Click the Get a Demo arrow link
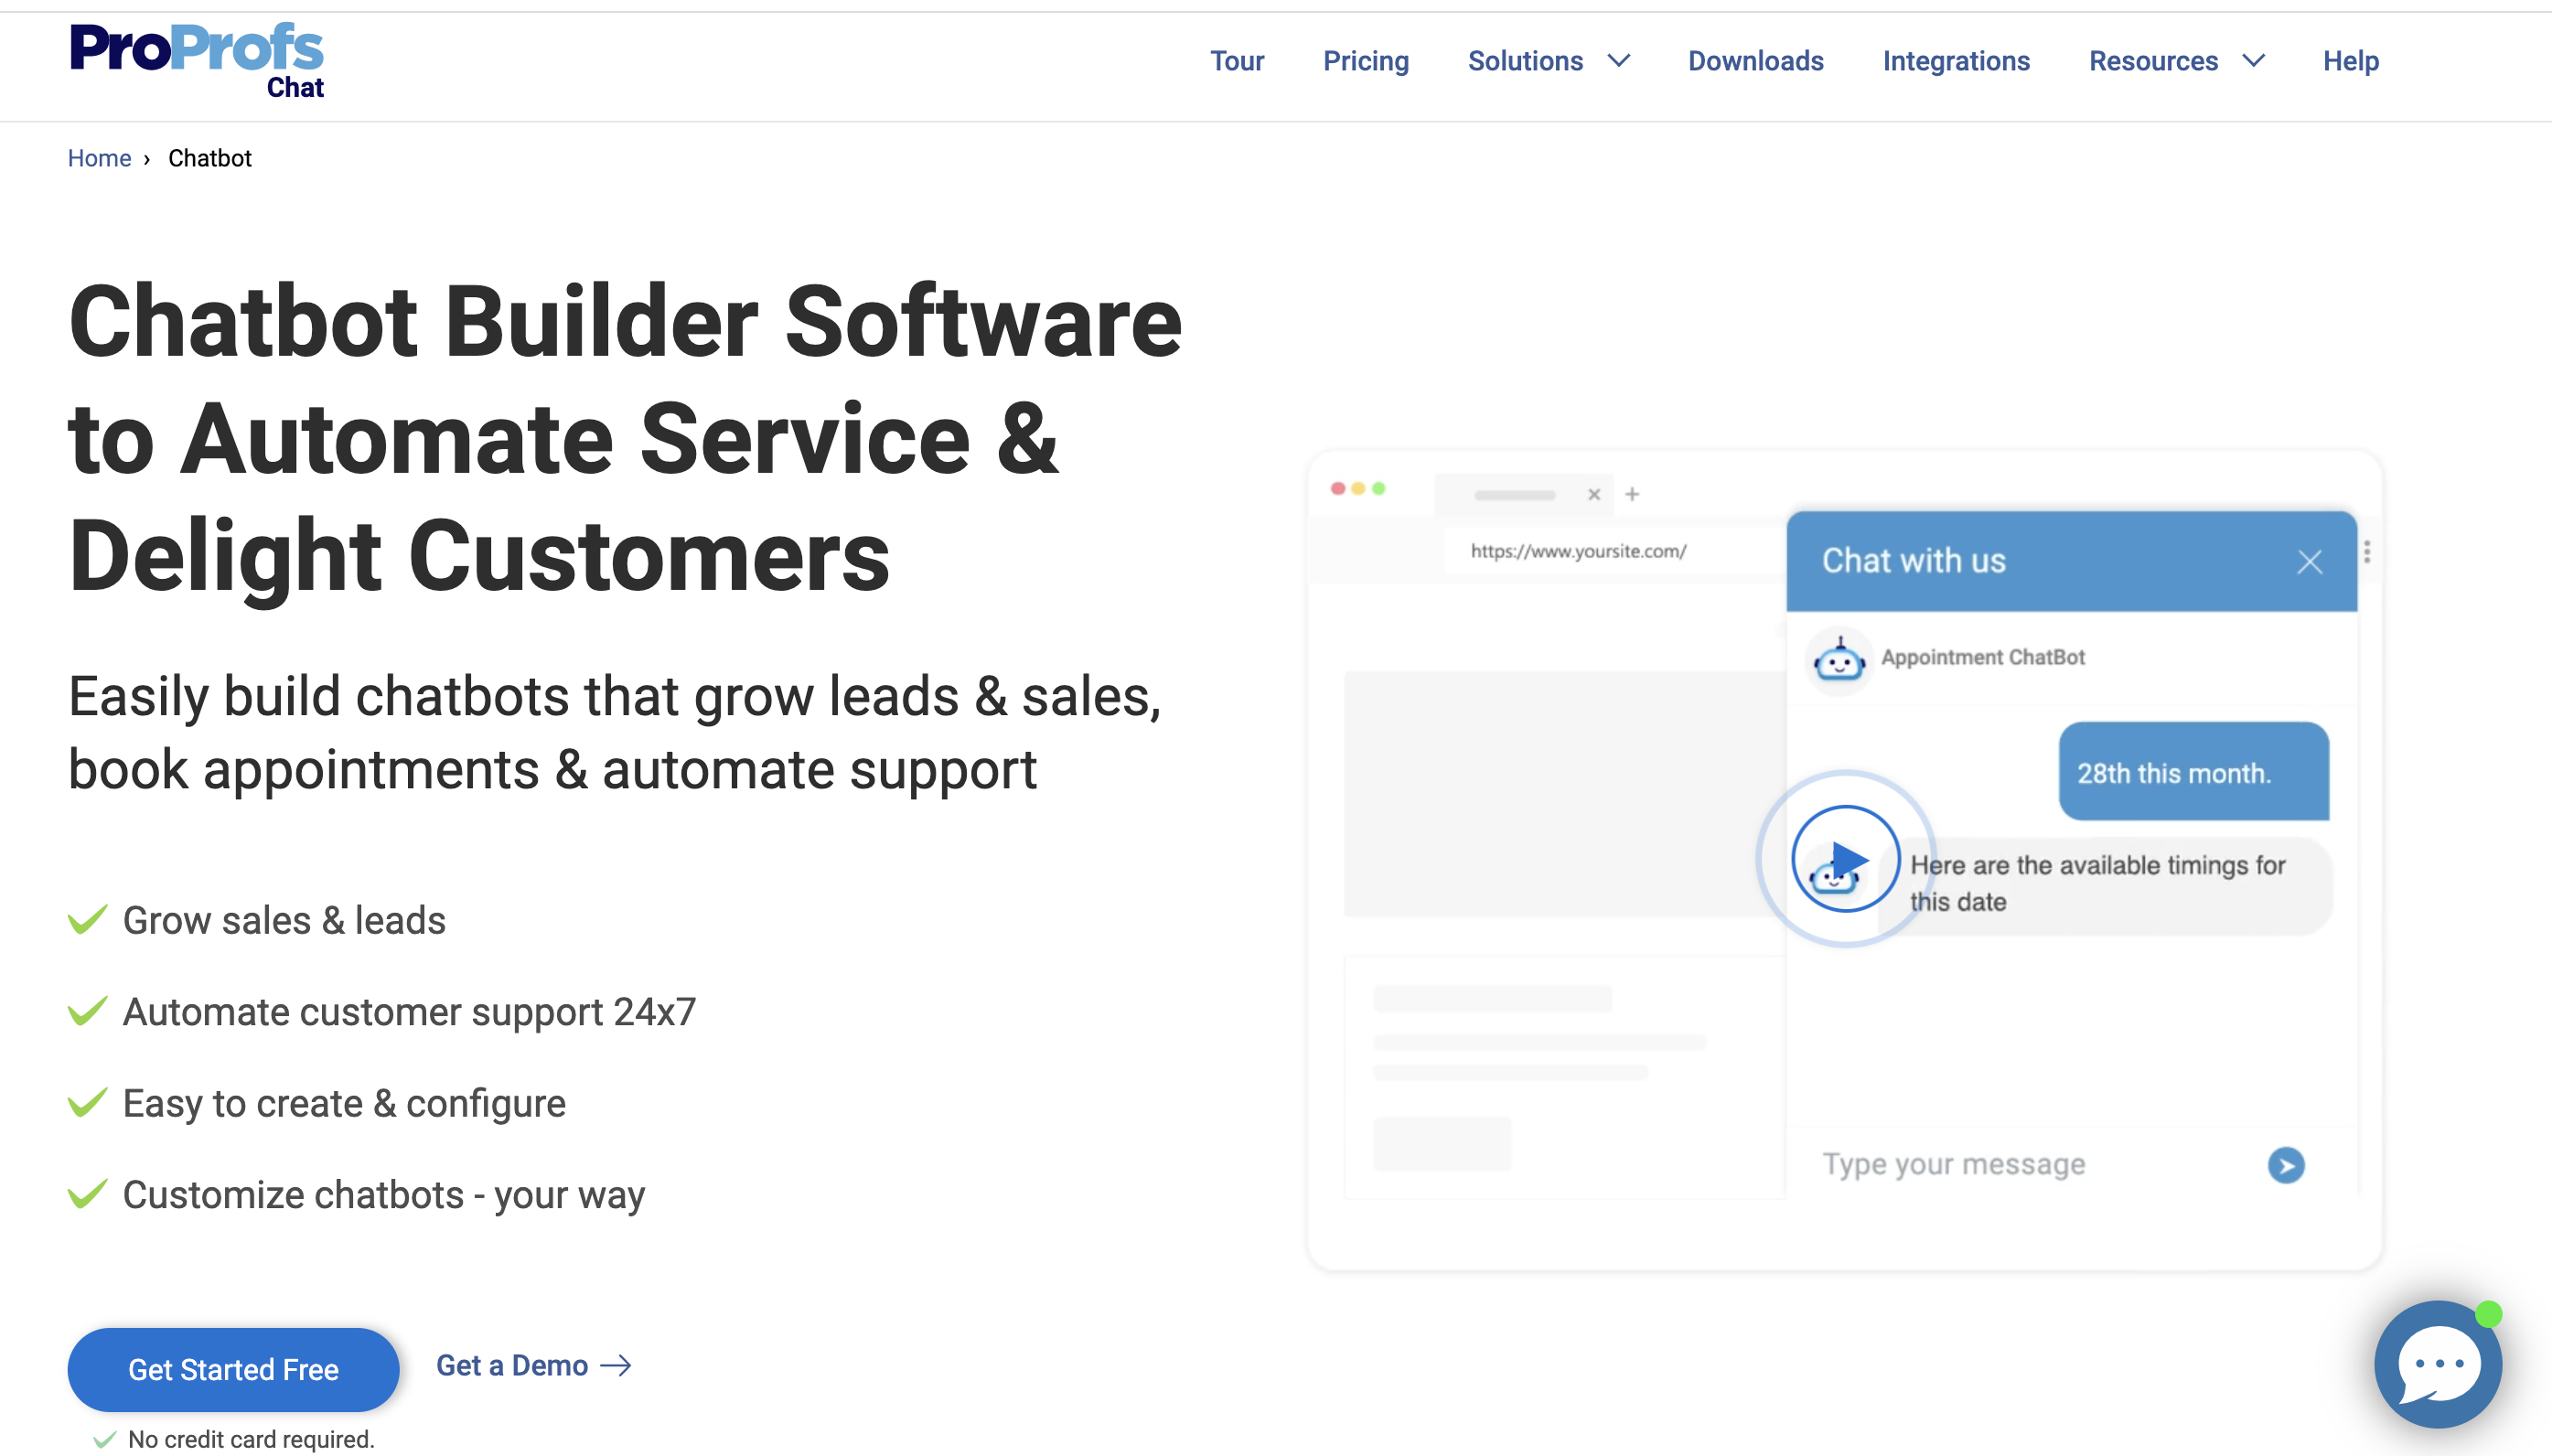Screen dimensions: 2552x1456 tap(531, 1365)
